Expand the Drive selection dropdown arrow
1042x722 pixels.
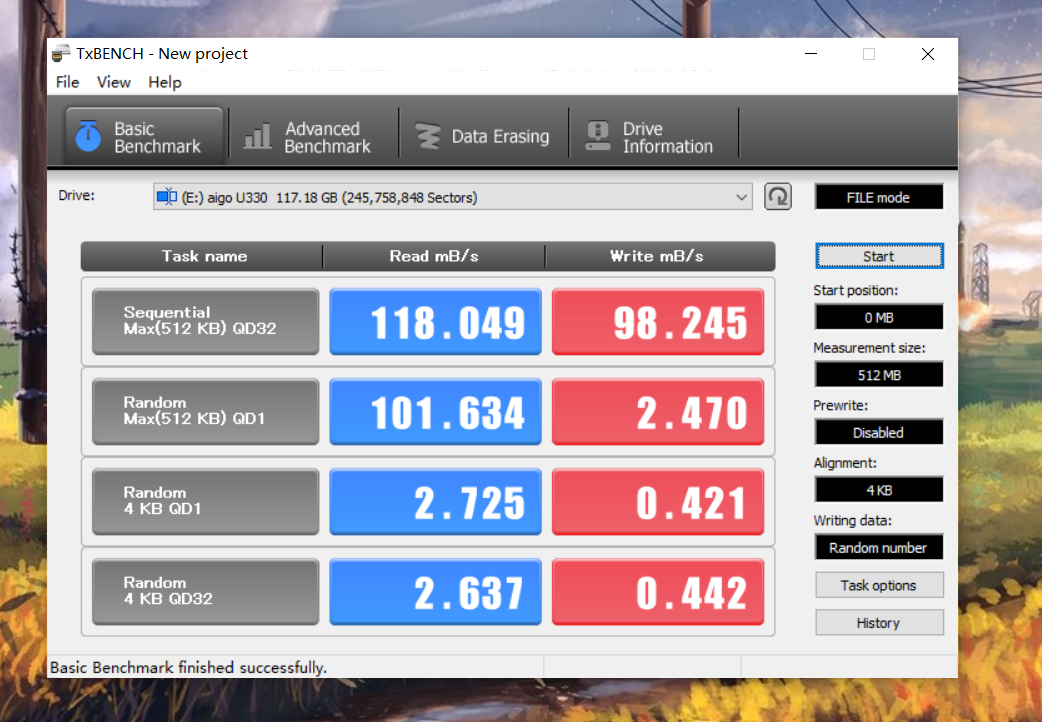[741, 197]
